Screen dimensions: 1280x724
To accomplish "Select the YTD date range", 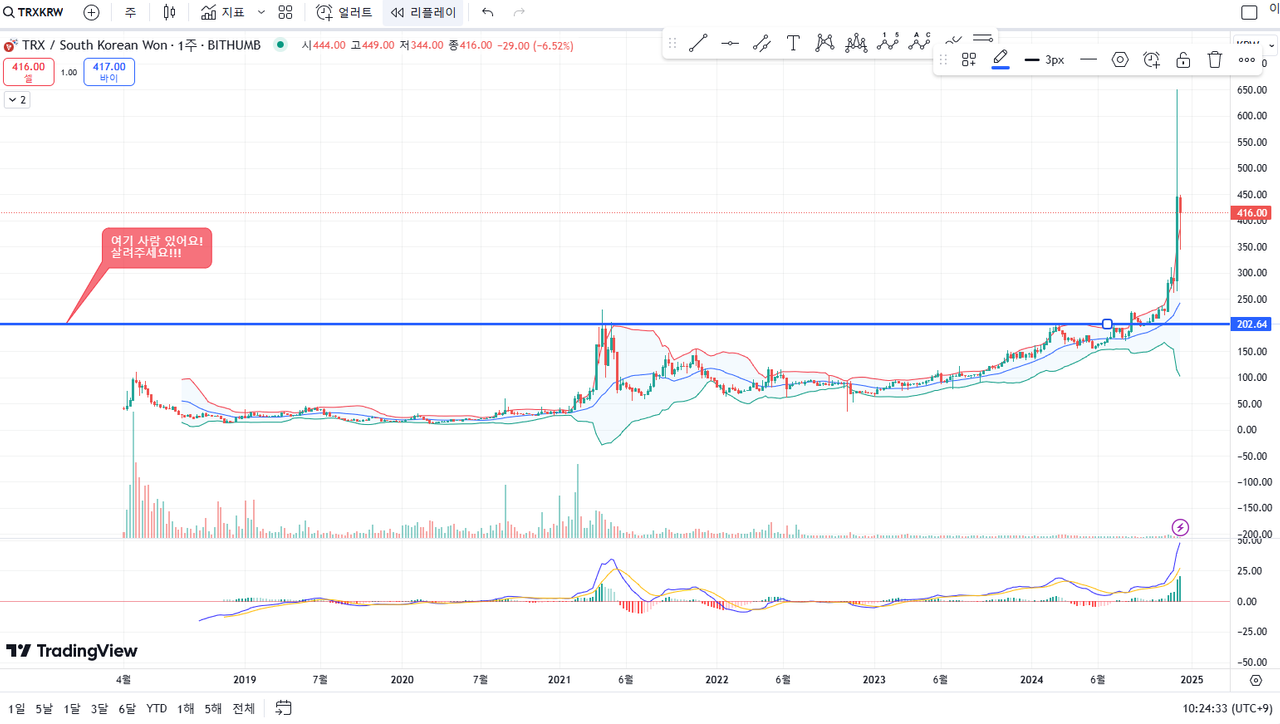I will point(157,709).
